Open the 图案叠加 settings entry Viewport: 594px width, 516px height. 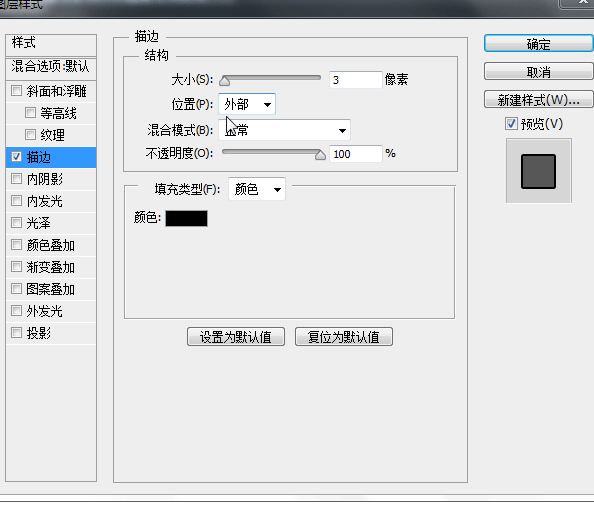pos(50,289)
